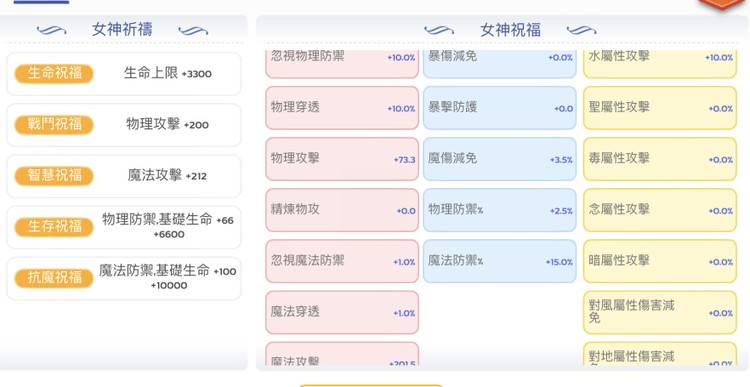The image size is (750, 387).
Task: Choose the 抗魔祝福 blessing
Action: [54, 278]
